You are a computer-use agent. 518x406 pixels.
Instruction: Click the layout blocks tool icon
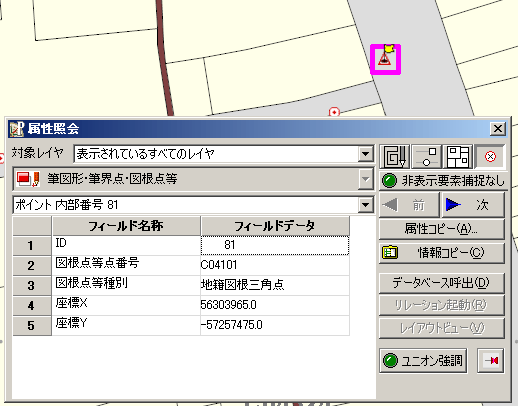(x=458, y=156)
